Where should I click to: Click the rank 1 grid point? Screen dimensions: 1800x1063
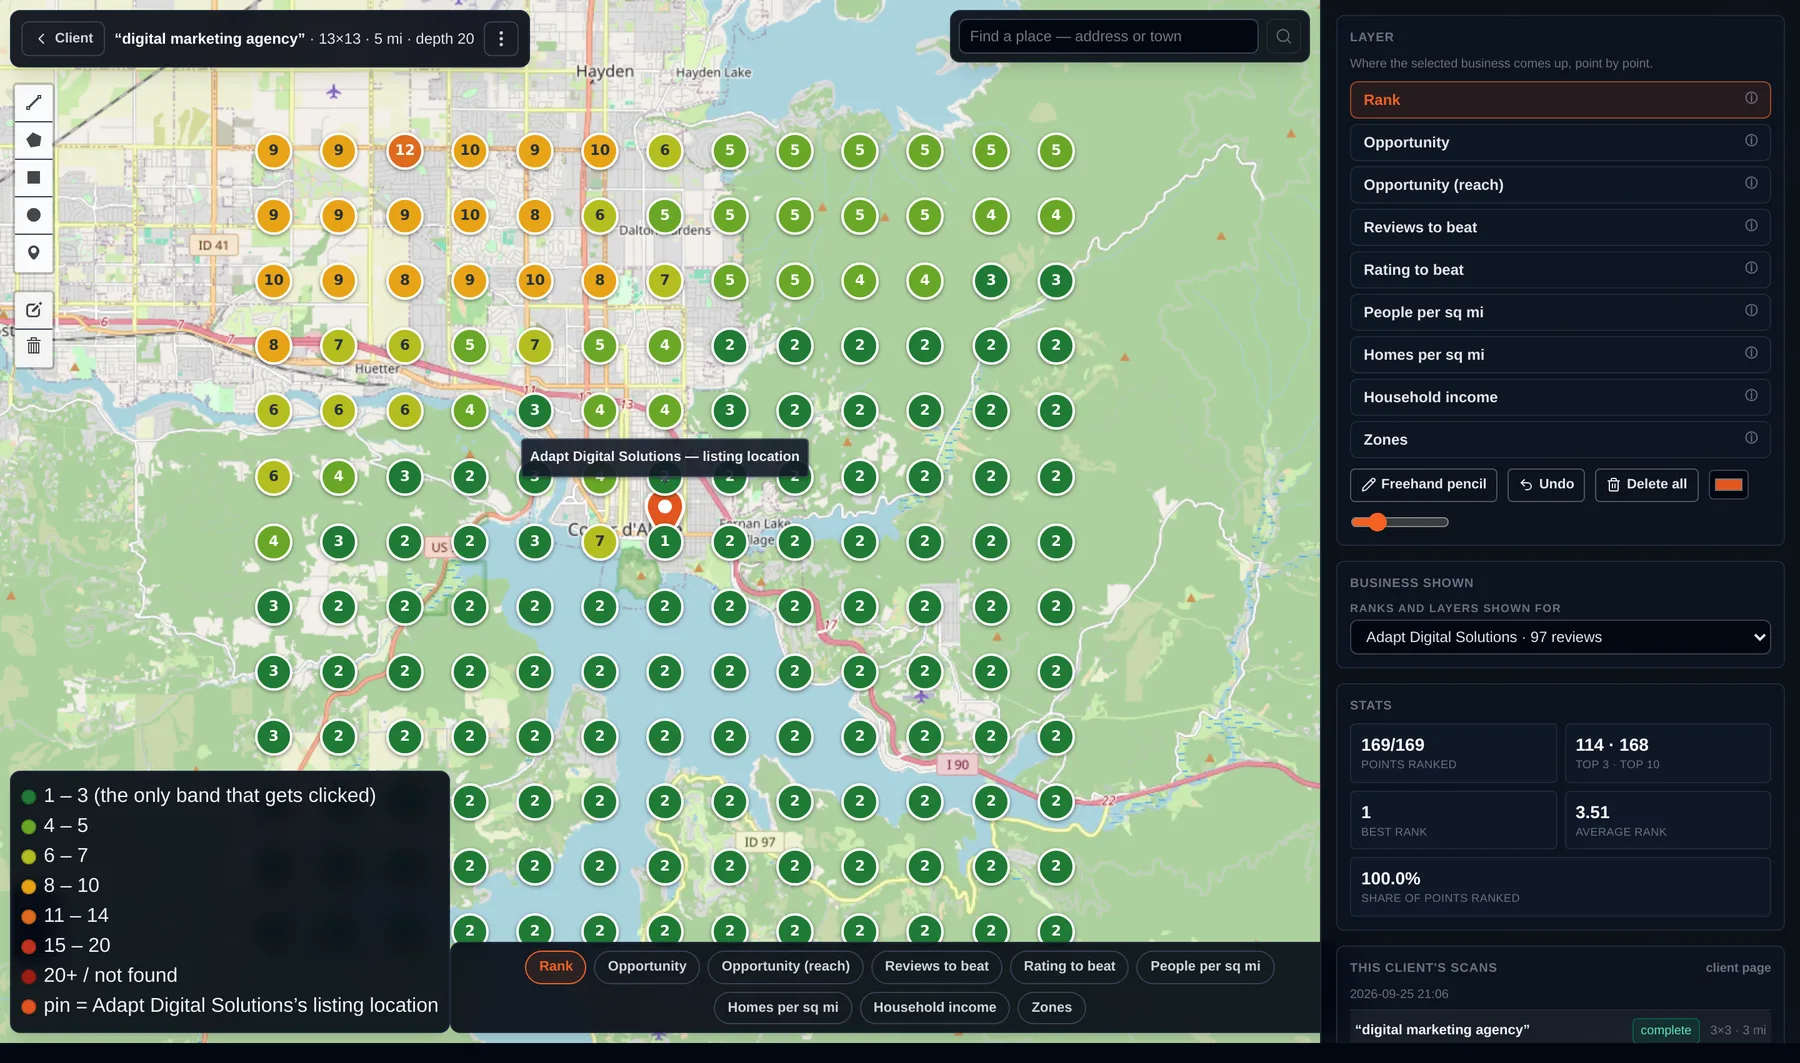665,542
